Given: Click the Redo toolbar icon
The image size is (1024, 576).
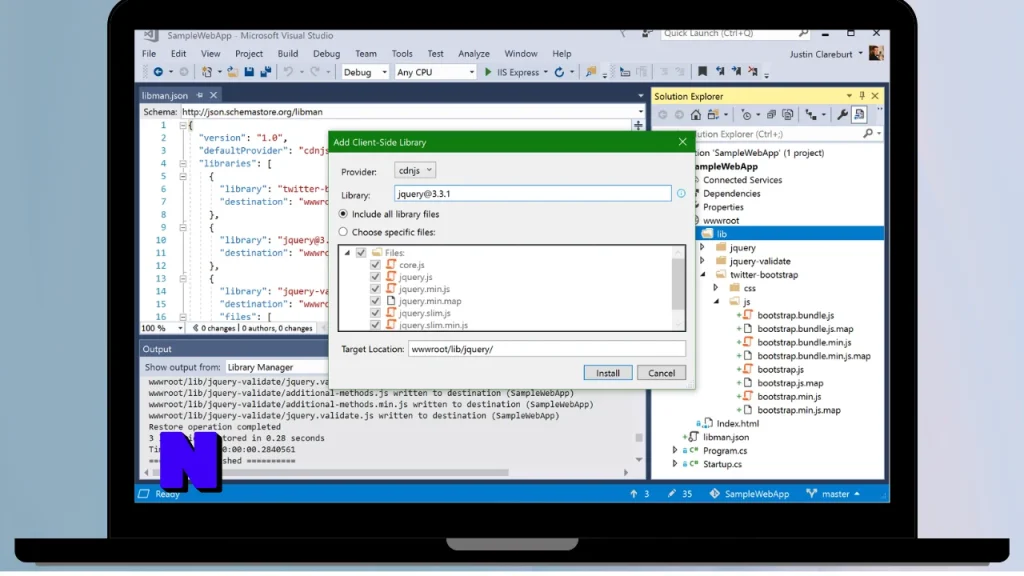Looking at the screenshot, I should 315,72.
